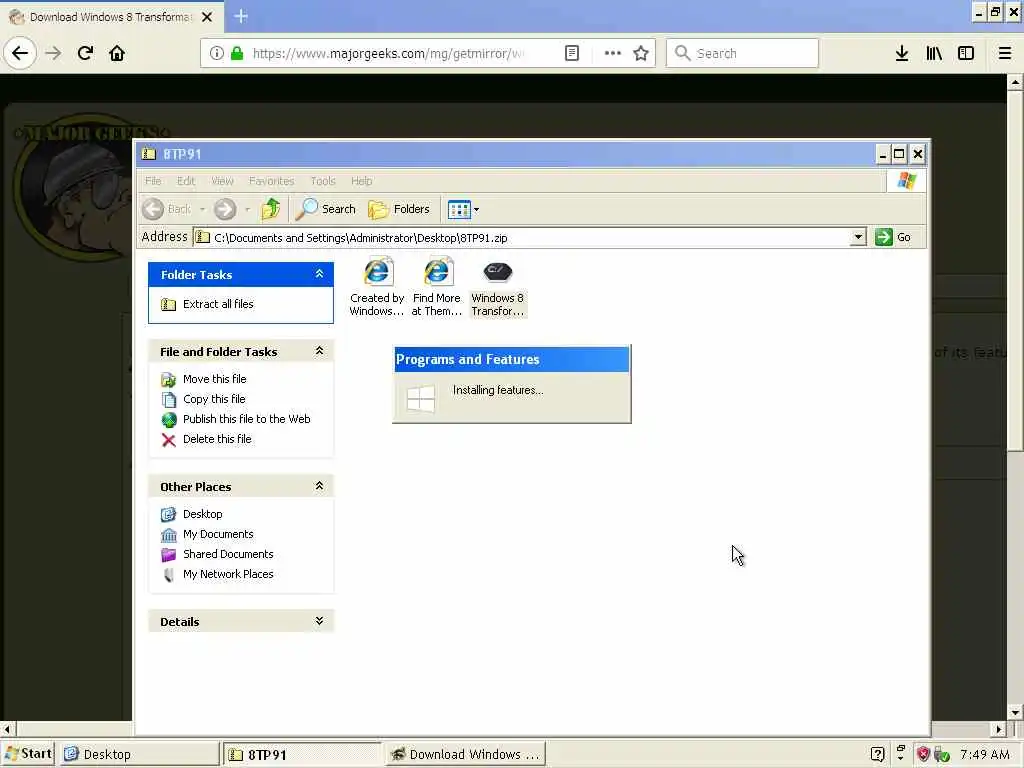Click the MajorGeeks site logo
Screen dimensions: 1024x768
pyautogui.click(x=72, y=186)
